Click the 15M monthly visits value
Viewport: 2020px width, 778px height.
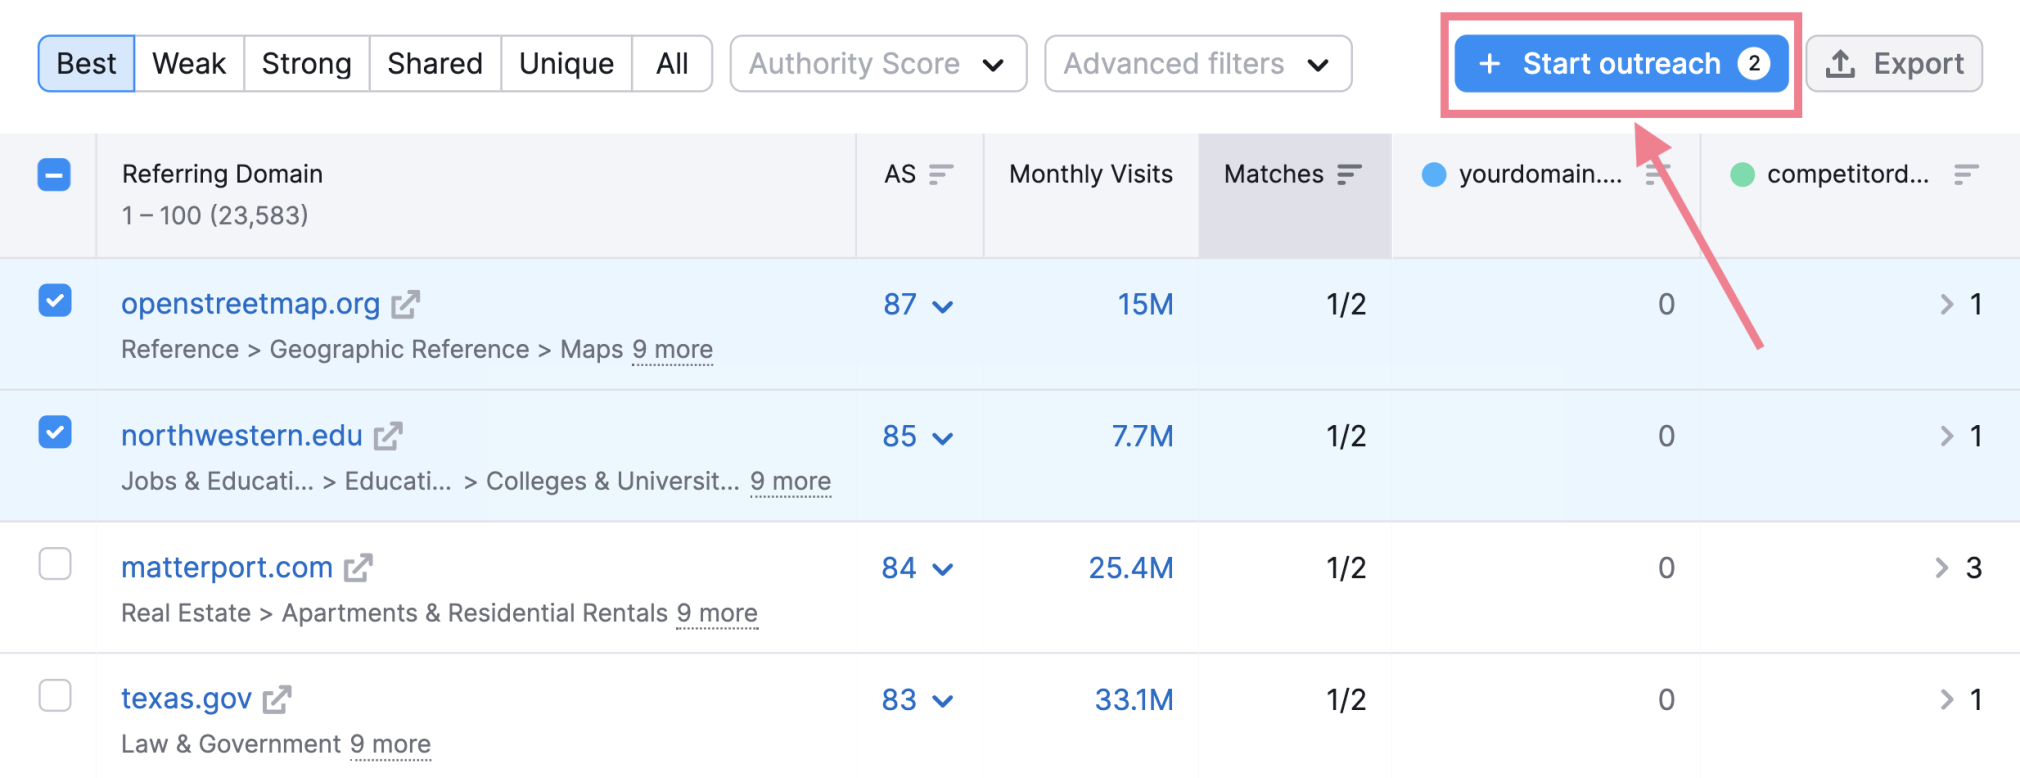coord(1145,304)
